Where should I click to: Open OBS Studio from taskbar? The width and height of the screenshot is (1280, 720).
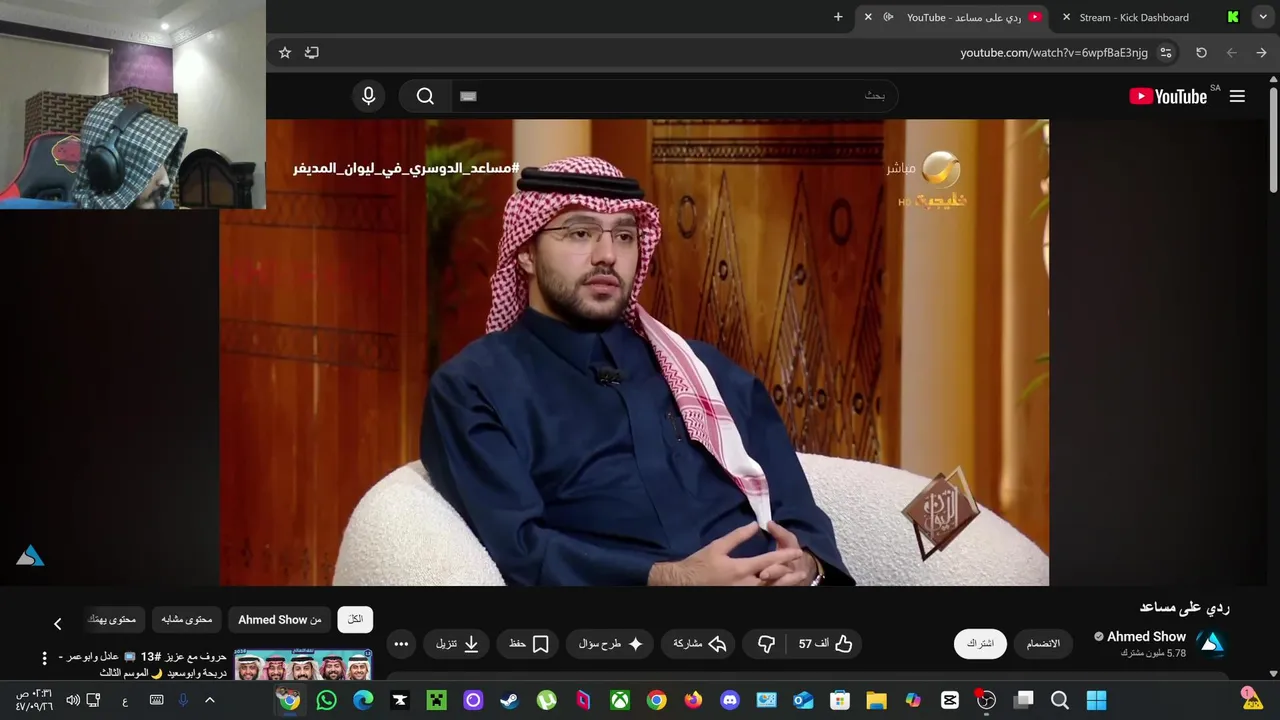pyautogui.click(x=986, y=700)
